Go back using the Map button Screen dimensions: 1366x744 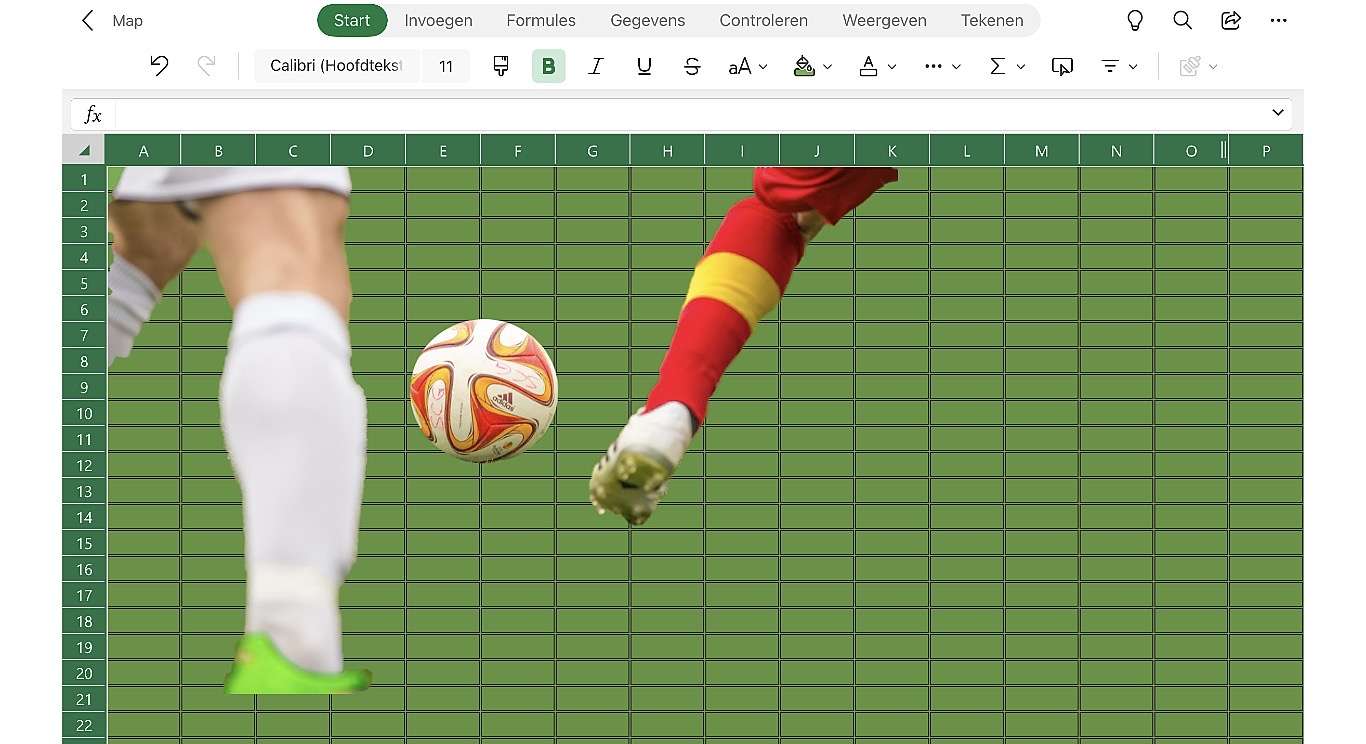click(x=110, y=20)
